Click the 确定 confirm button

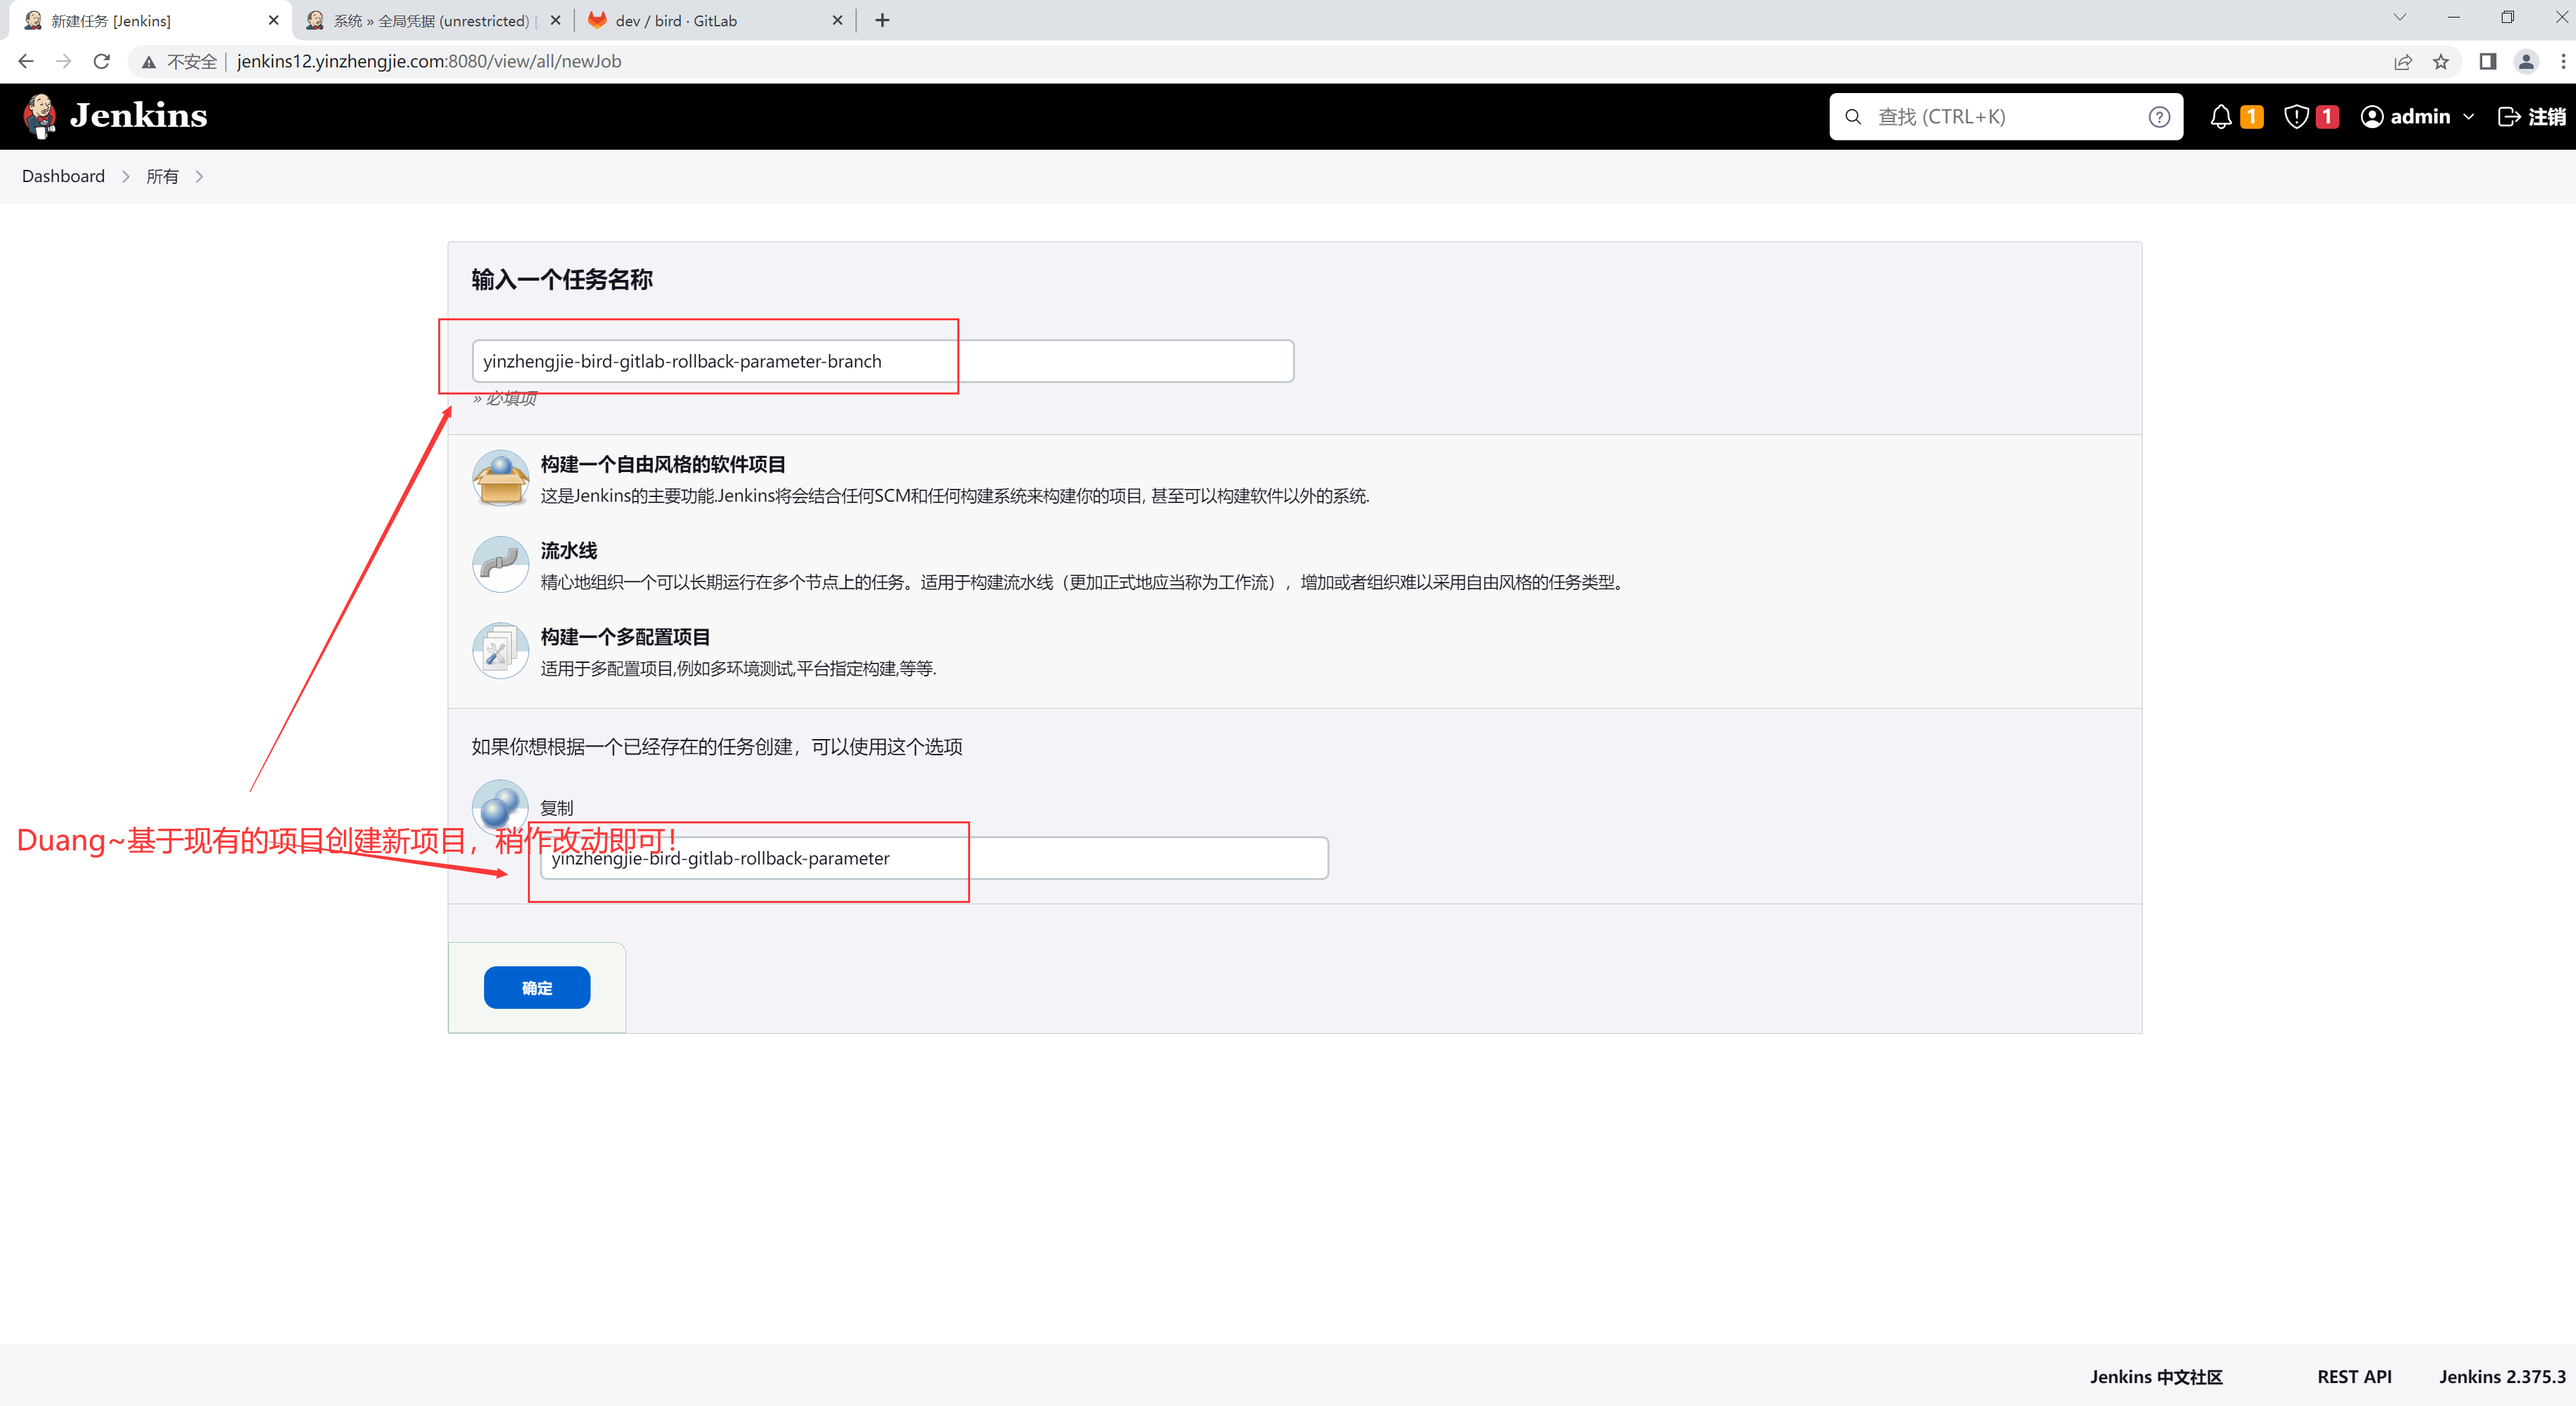click(x=536, y=988)
